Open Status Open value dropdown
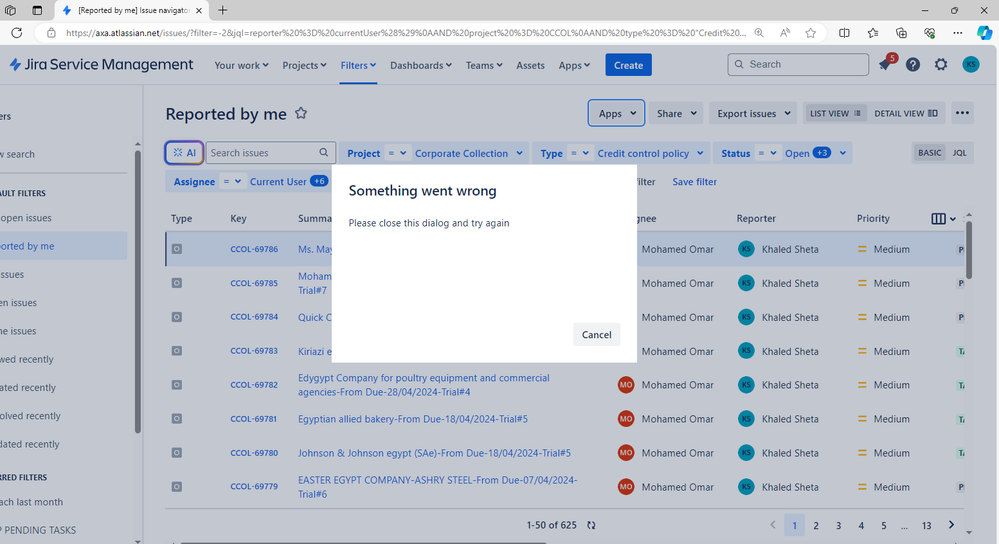This screenshot has width=999, height=544. click(x=816, y=154)
